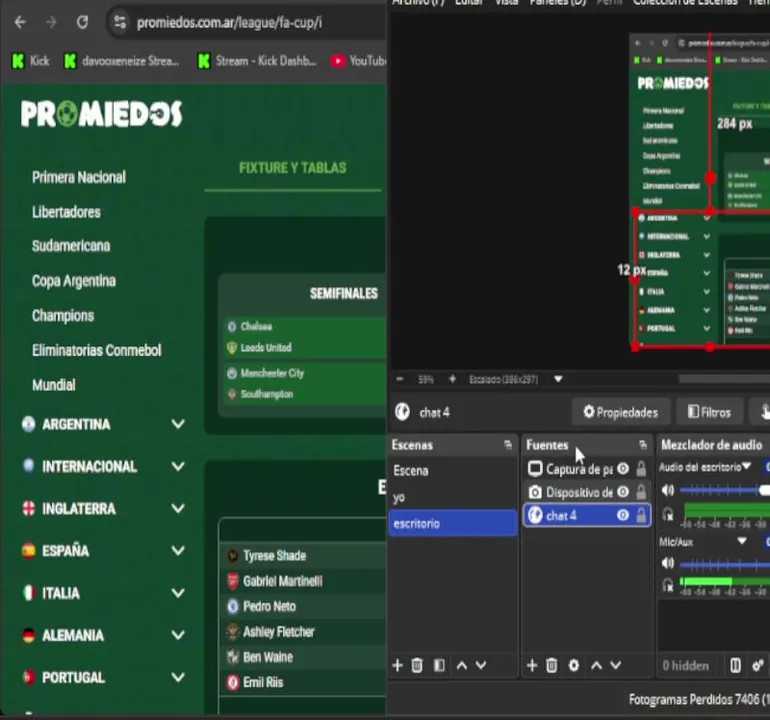Add a new source
The image size is (770, 720).
(x=532, y=665)
